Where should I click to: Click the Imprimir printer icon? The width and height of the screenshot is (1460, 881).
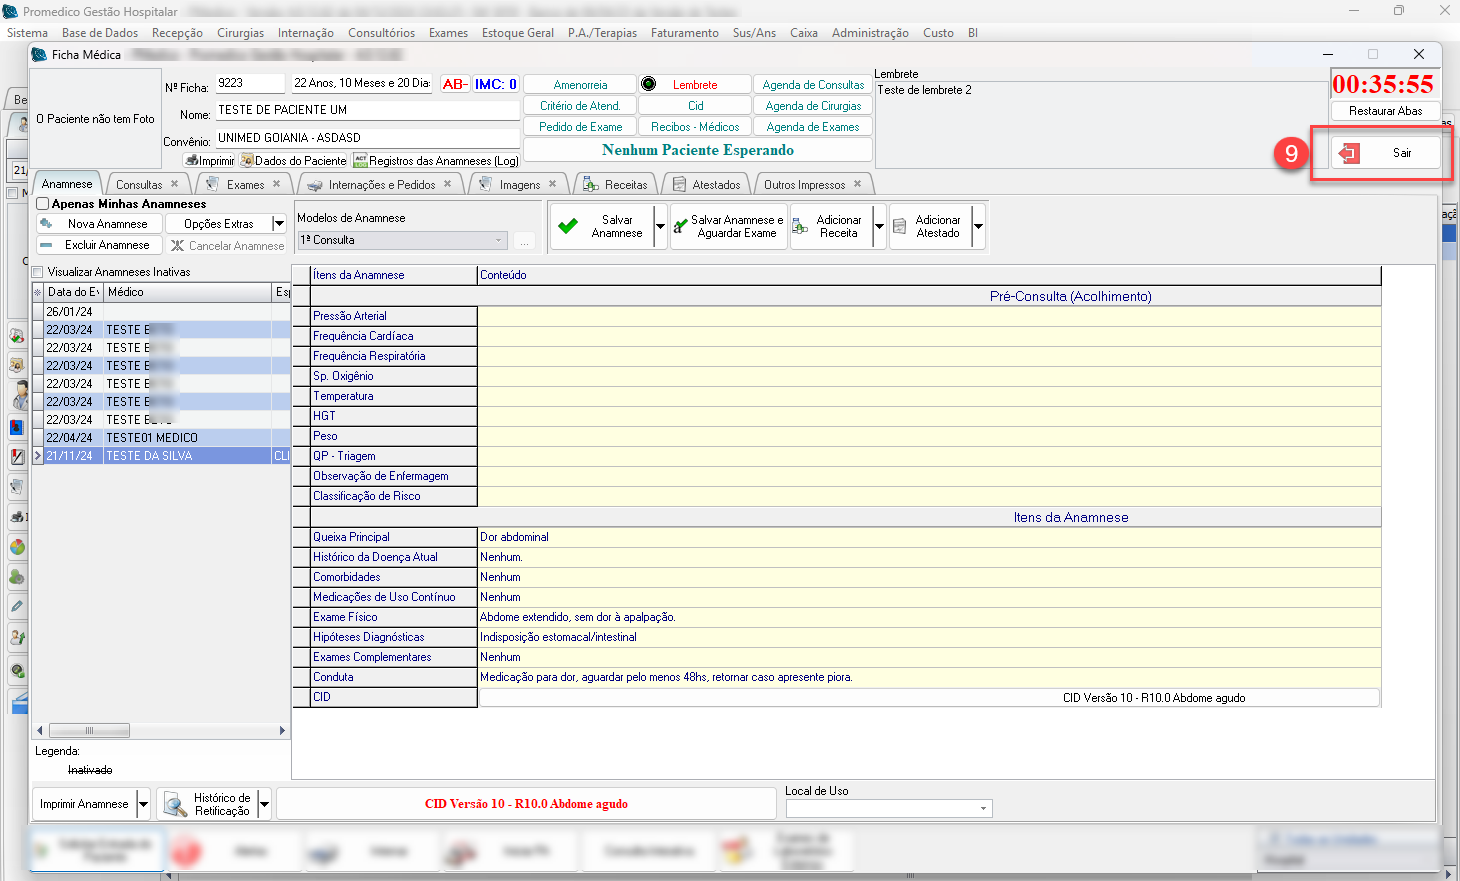tap(192, 160)
